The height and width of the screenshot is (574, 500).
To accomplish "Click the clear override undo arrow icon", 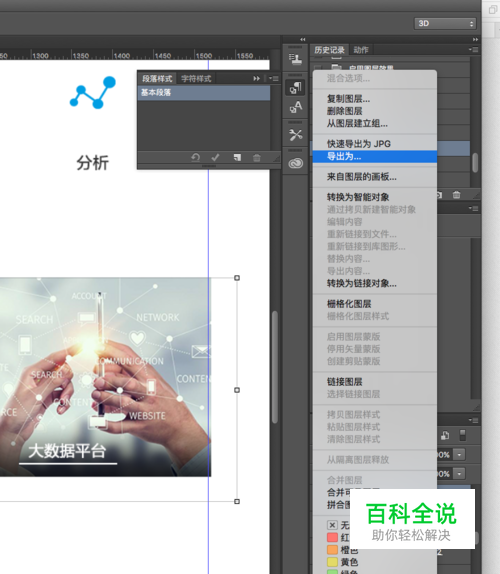I will click(x=195, y=157).
